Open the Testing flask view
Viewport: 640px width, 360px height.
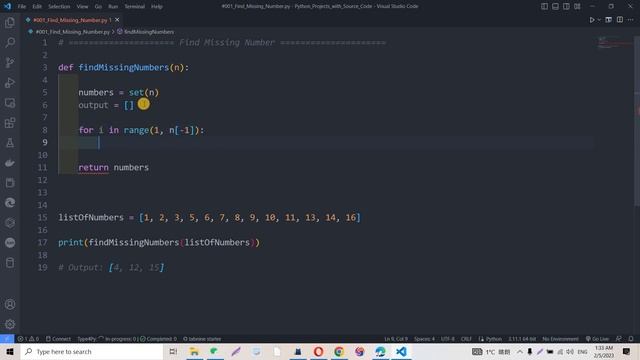pos(10,142)
